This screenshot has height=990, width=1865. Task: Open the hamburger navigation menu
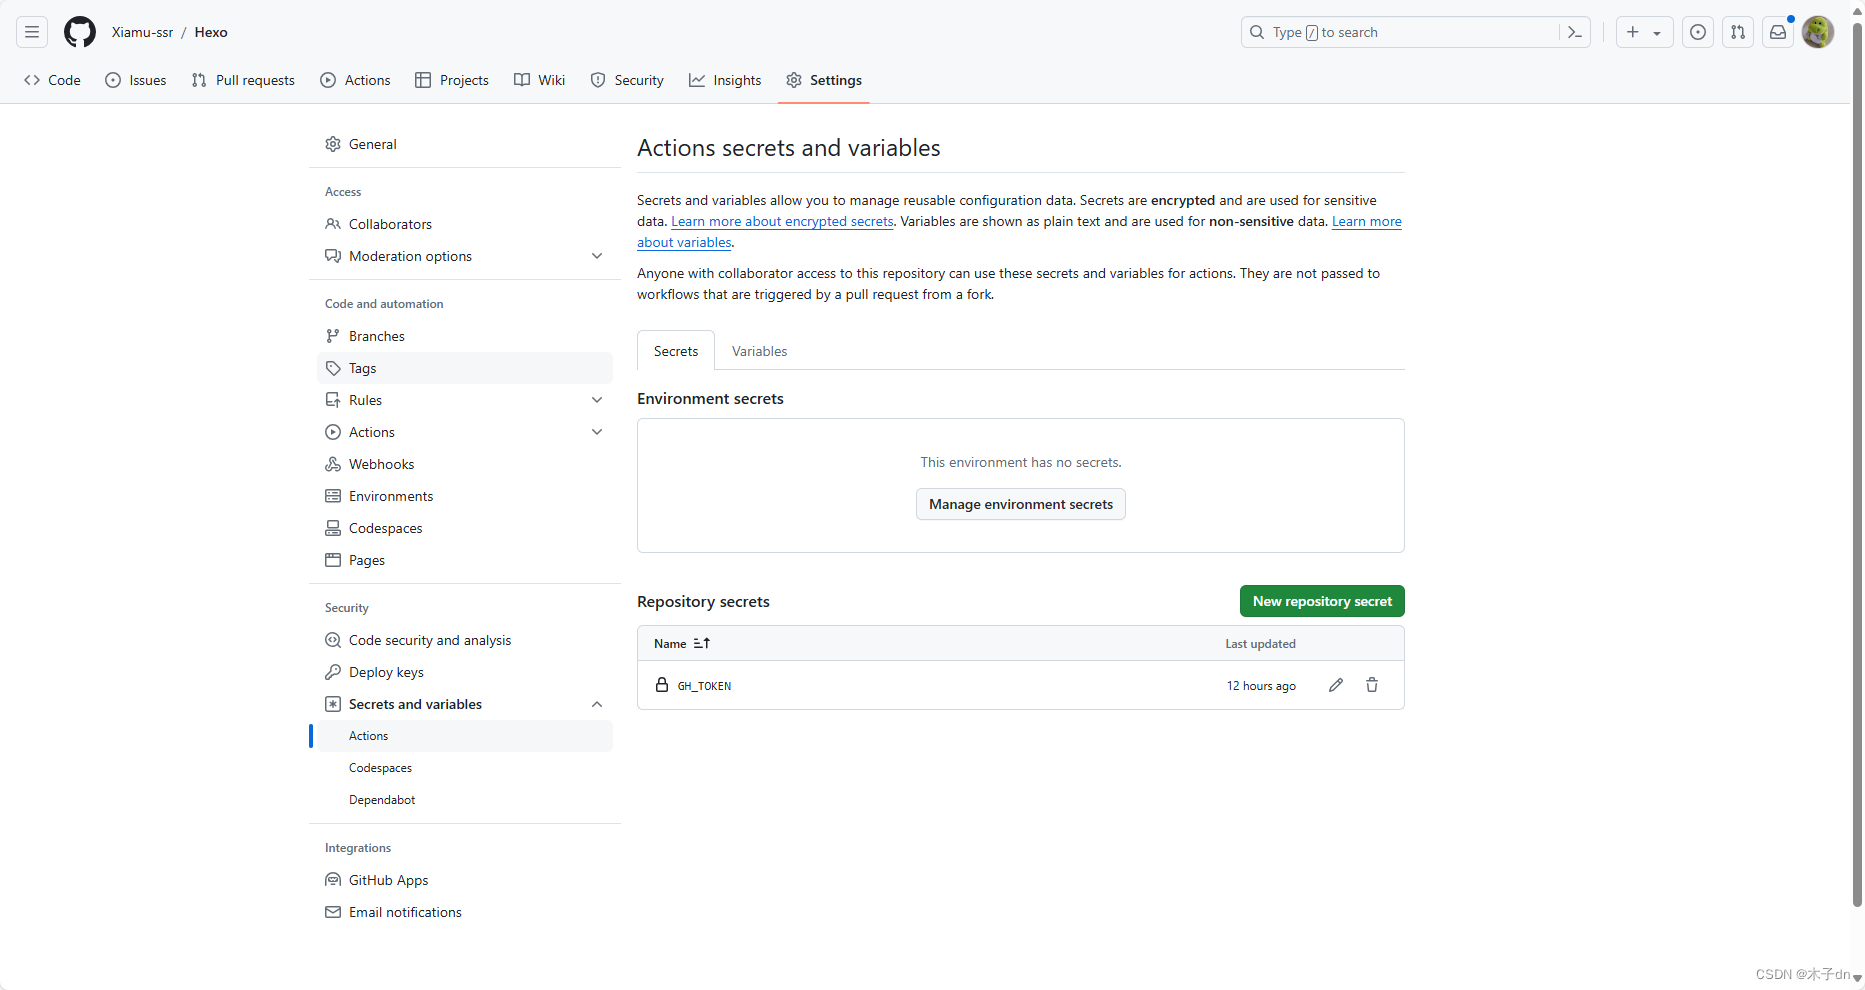coord(32,32)
